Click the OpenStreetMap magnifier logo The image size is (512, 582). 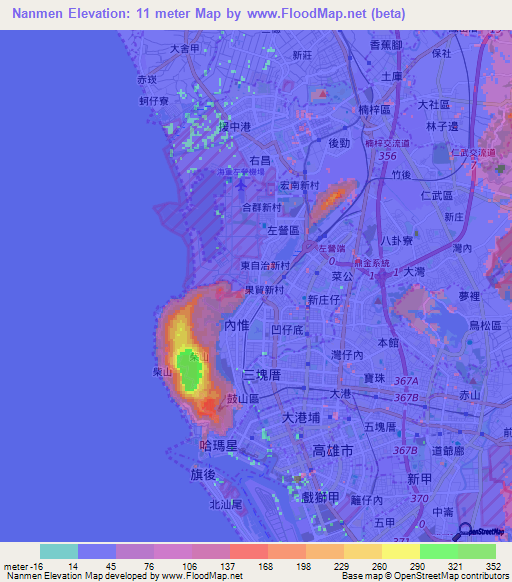pos(479,532)
